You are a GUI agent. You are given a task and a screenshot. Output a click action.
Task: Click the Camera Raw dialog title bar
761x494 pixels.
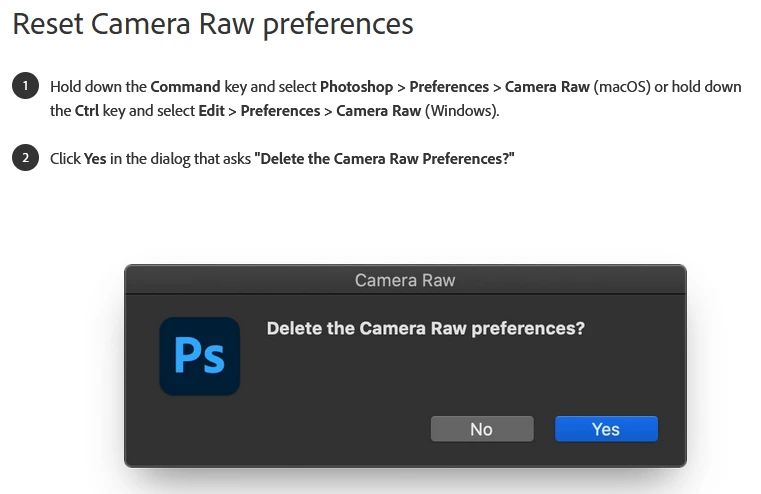click(405, 280)
